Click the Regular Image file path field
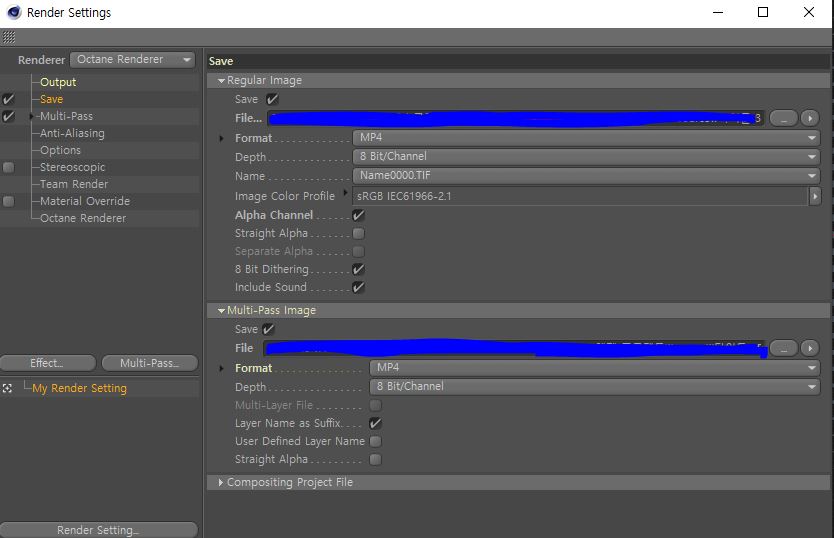Image resolution: width=834 pixels, height=538 pixels. pos(516,118)
